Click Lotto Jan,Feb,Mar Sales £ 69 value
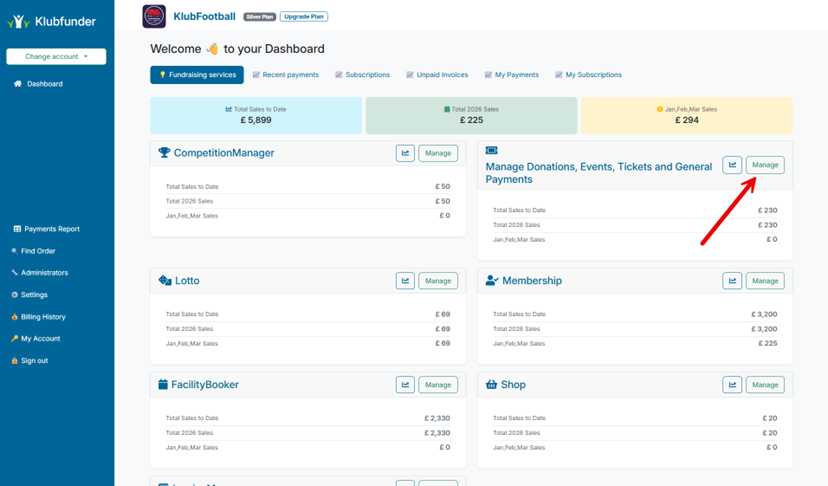This screenshot has width=828, height=486. pyautogui.click(x=443, y=344)
